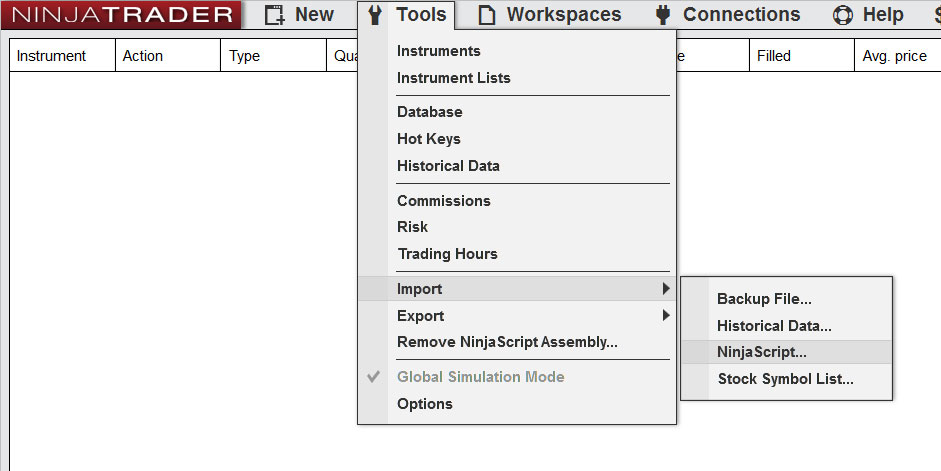
Task: Select Instrument Lists entry
Action: coord(454,78)
